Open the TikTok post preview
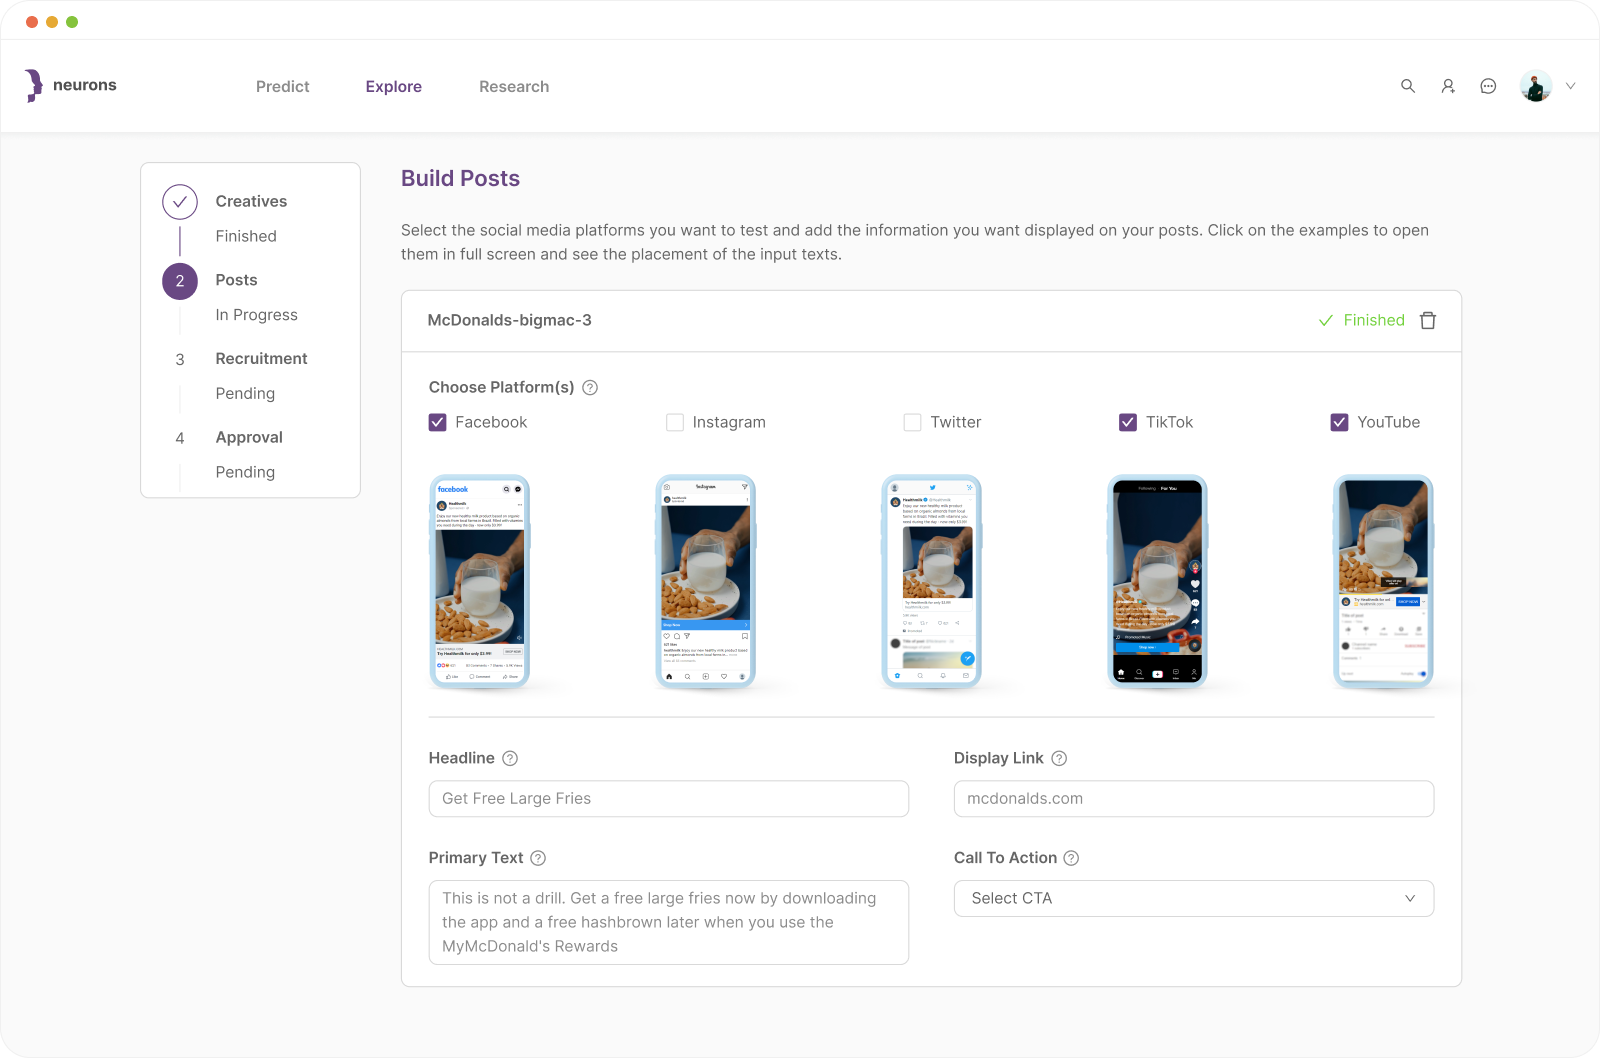This screenshot has height=1058, width=1600. tap(1158, 582)
